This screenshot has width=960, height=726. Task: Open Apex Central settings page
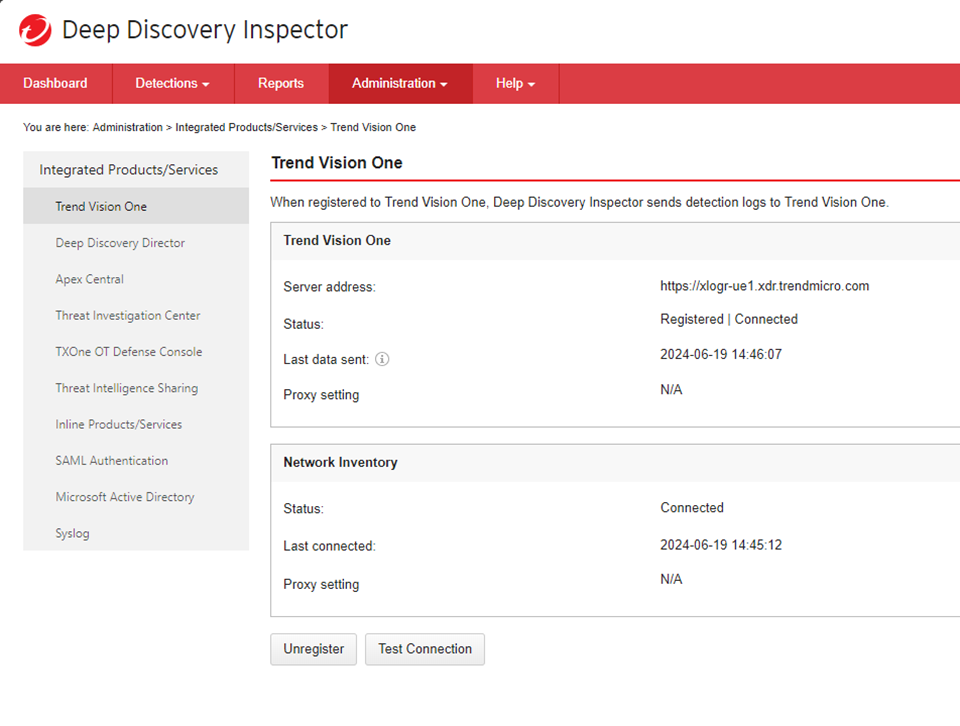90,279
